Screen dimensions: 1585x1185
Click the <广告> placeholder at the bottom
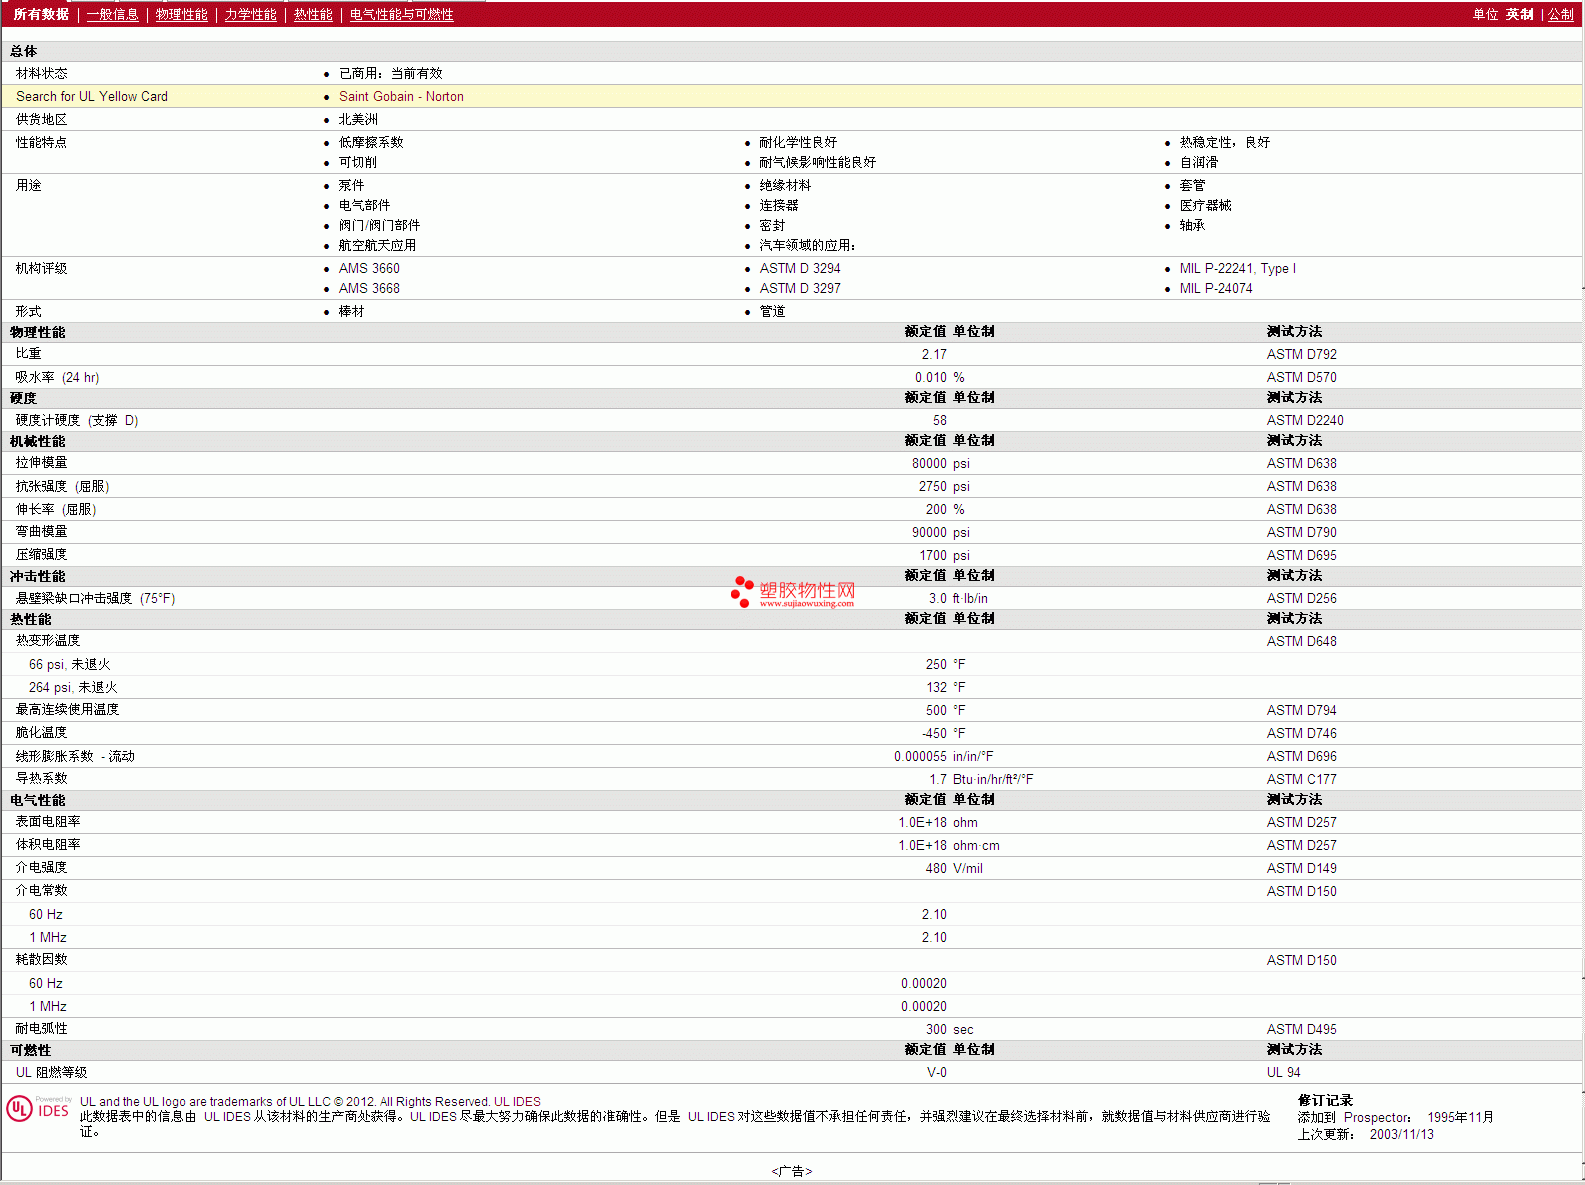(791, 1171)
